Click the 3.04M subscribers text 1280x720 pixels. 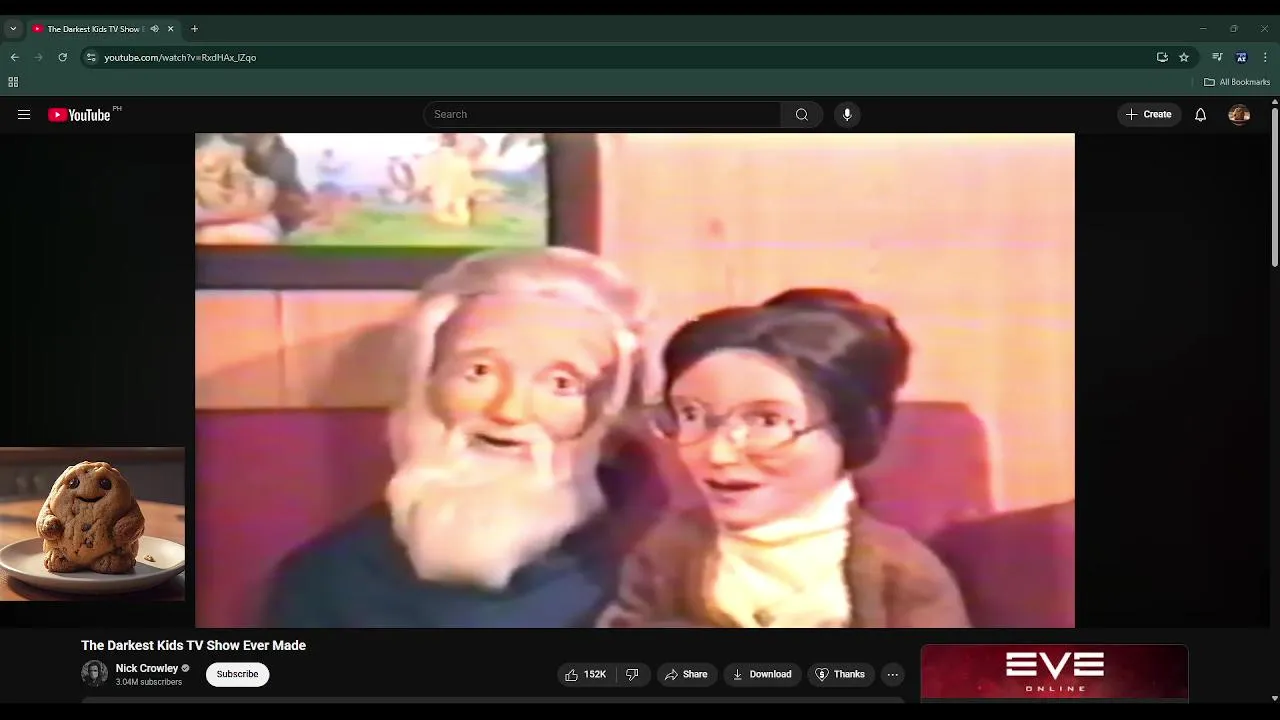pos(149,682)
